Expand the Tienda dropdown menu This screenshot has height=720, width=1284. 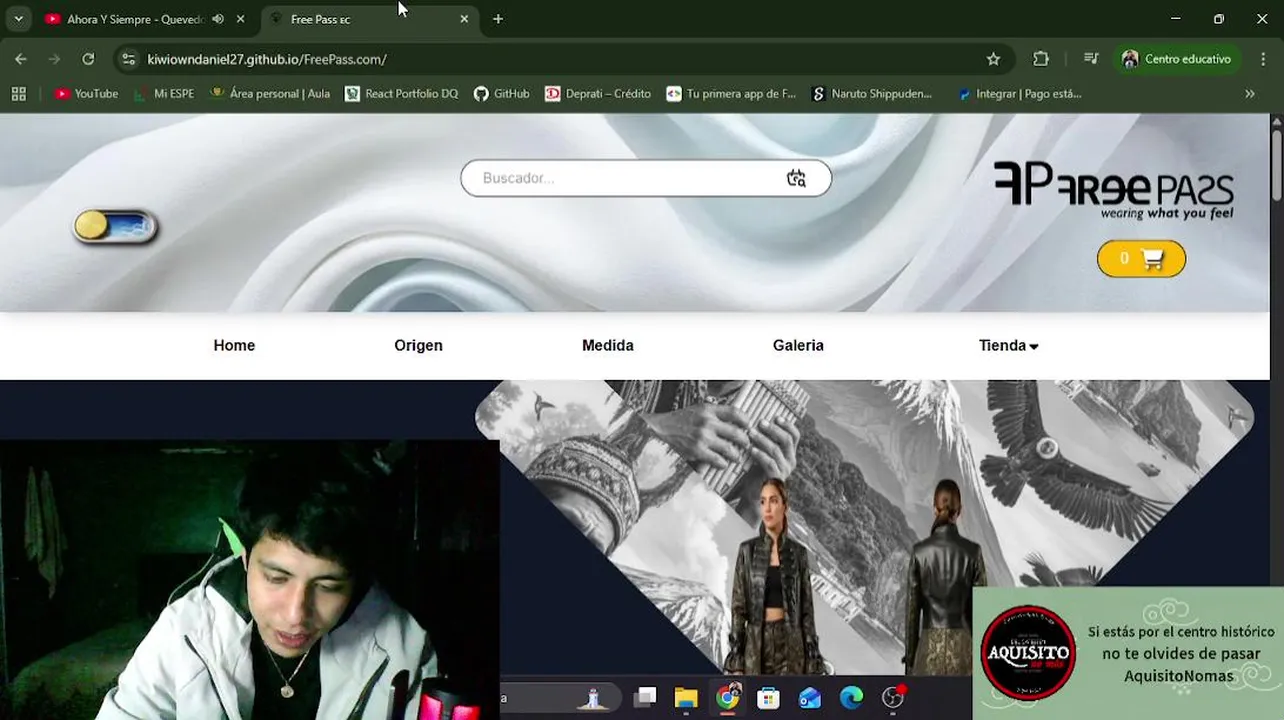(x=1008, y=345)
